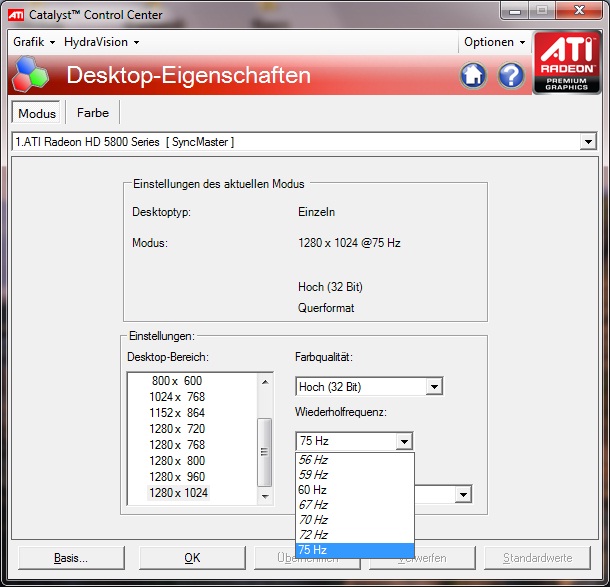Choose 1280 x 720 resolution
This screenshot has height=587, width=610.
[x=177, y=429]
